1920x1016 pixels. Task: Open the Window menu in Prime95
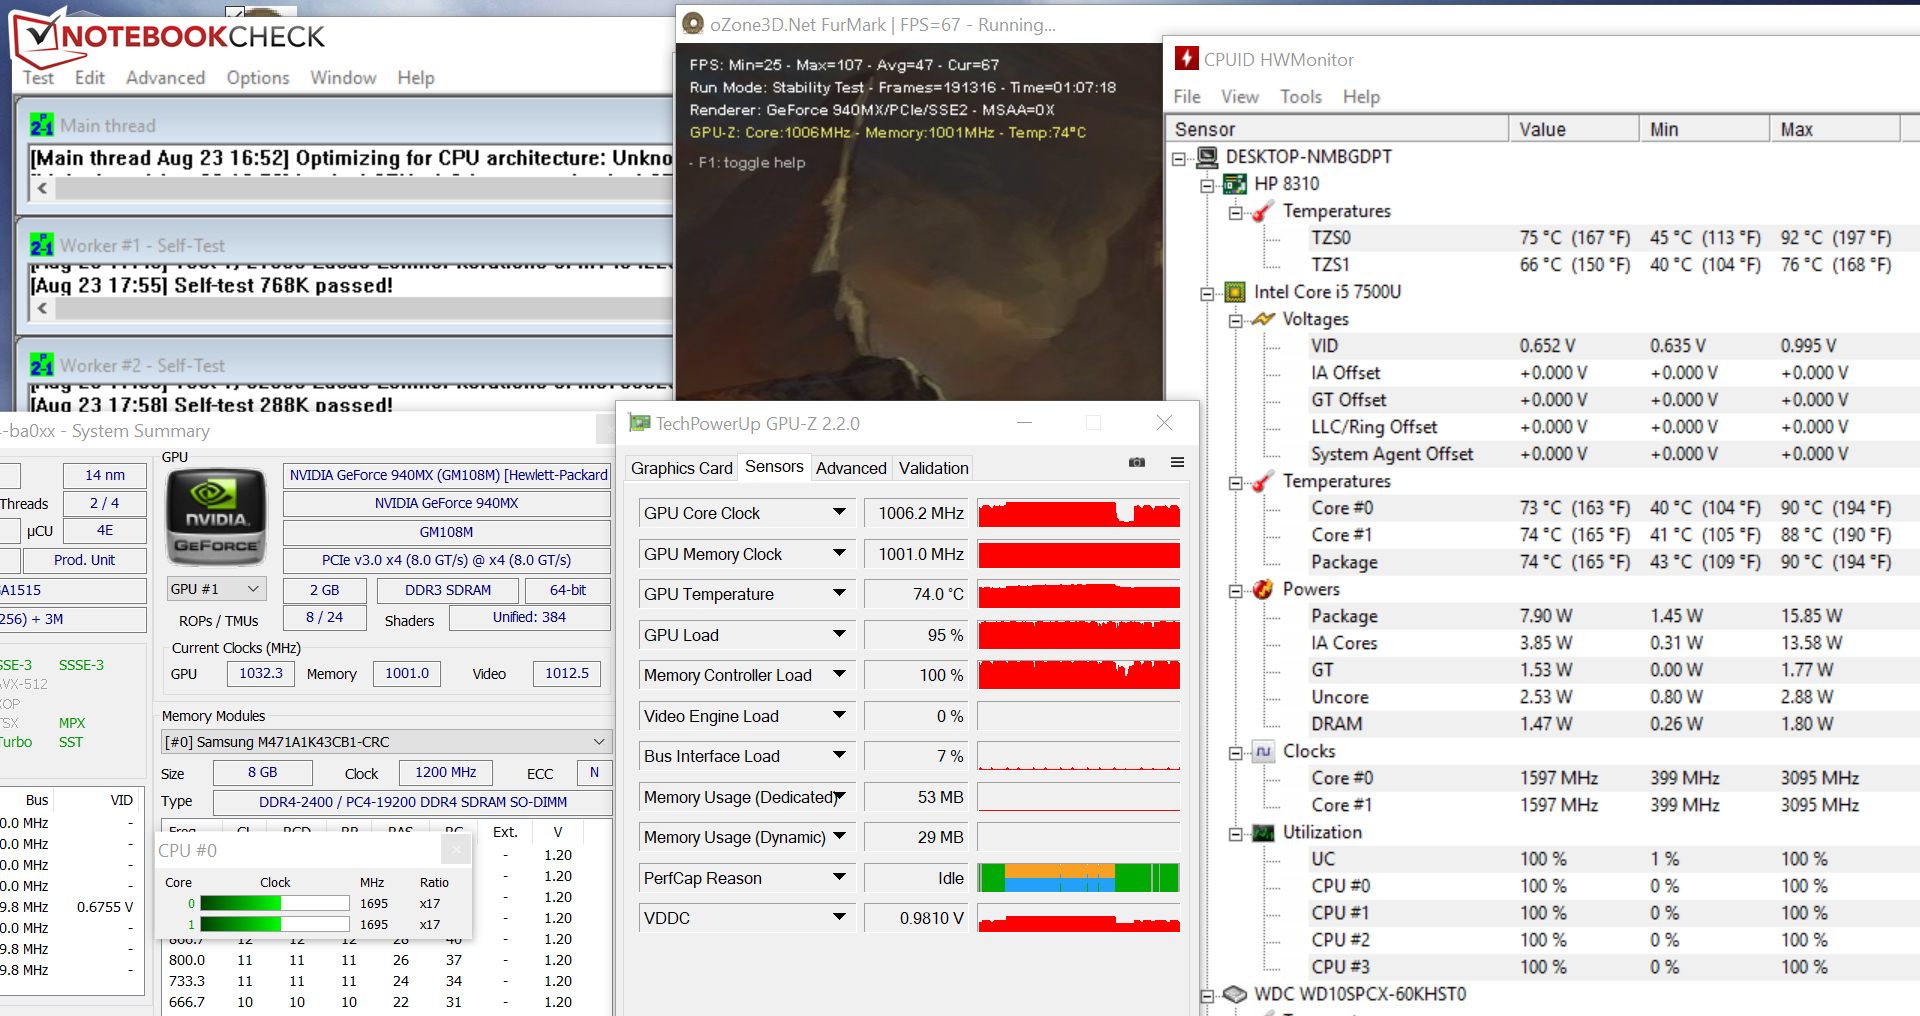(343, 78)
